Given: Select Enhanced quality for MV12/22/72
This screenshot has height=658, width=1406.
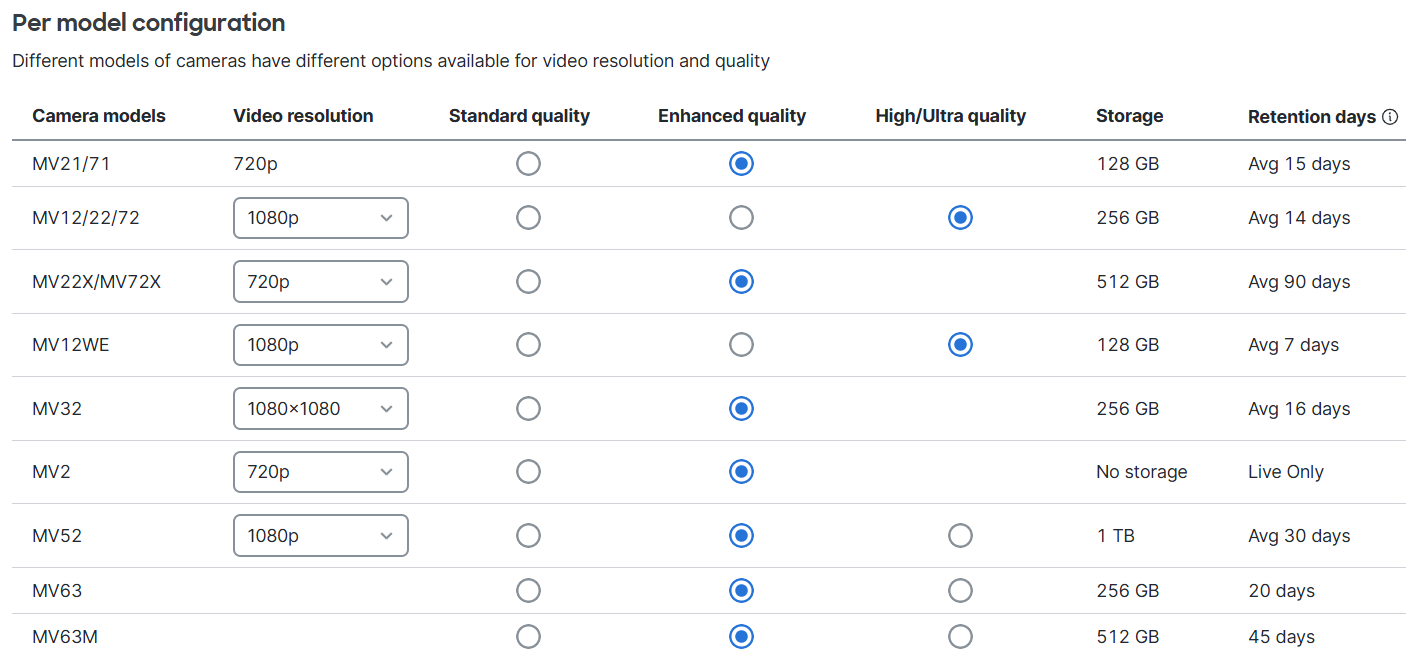Looking at the screenshot, I should 741,218.
